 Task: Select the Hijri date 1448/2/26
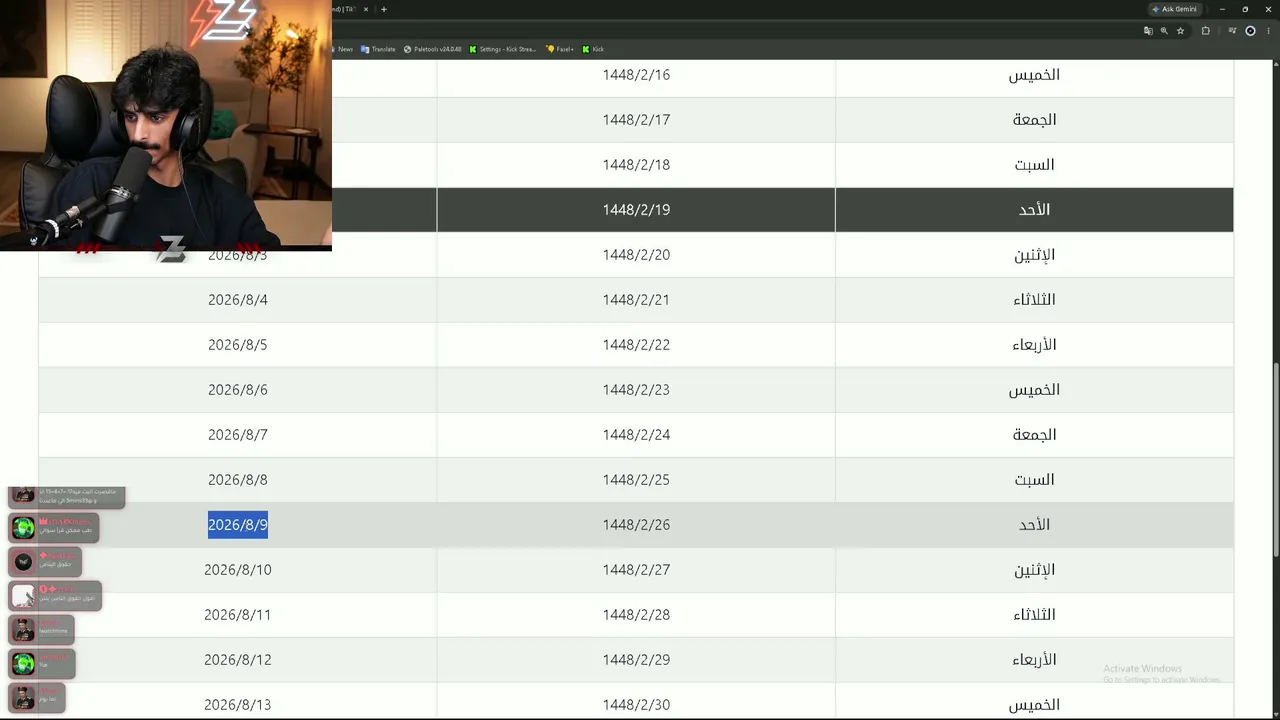coord(636,525)
